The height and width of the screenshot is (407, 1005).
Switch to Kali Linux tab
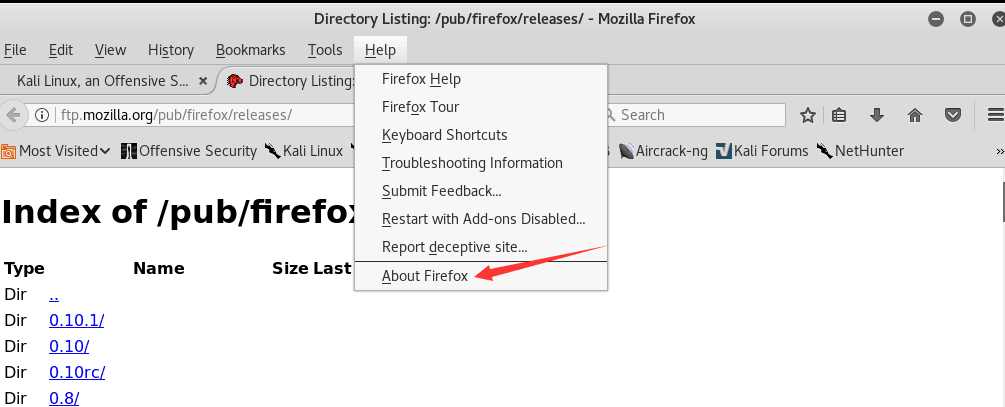102,80
